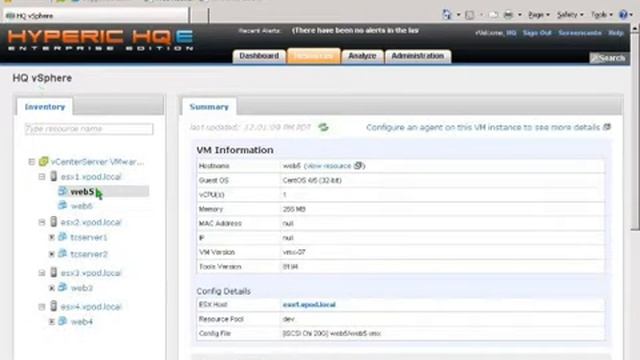Screen dimensions: 640x360
Task: Expand the web4 node
Action: [52, 322]
